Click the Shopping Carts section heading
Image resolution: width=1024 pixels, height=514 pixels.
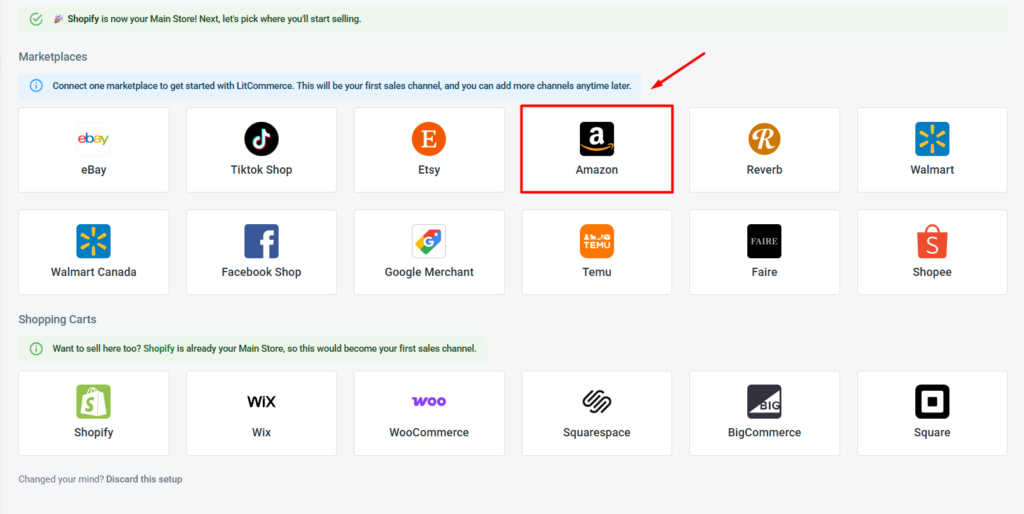(x=57, y=320)
